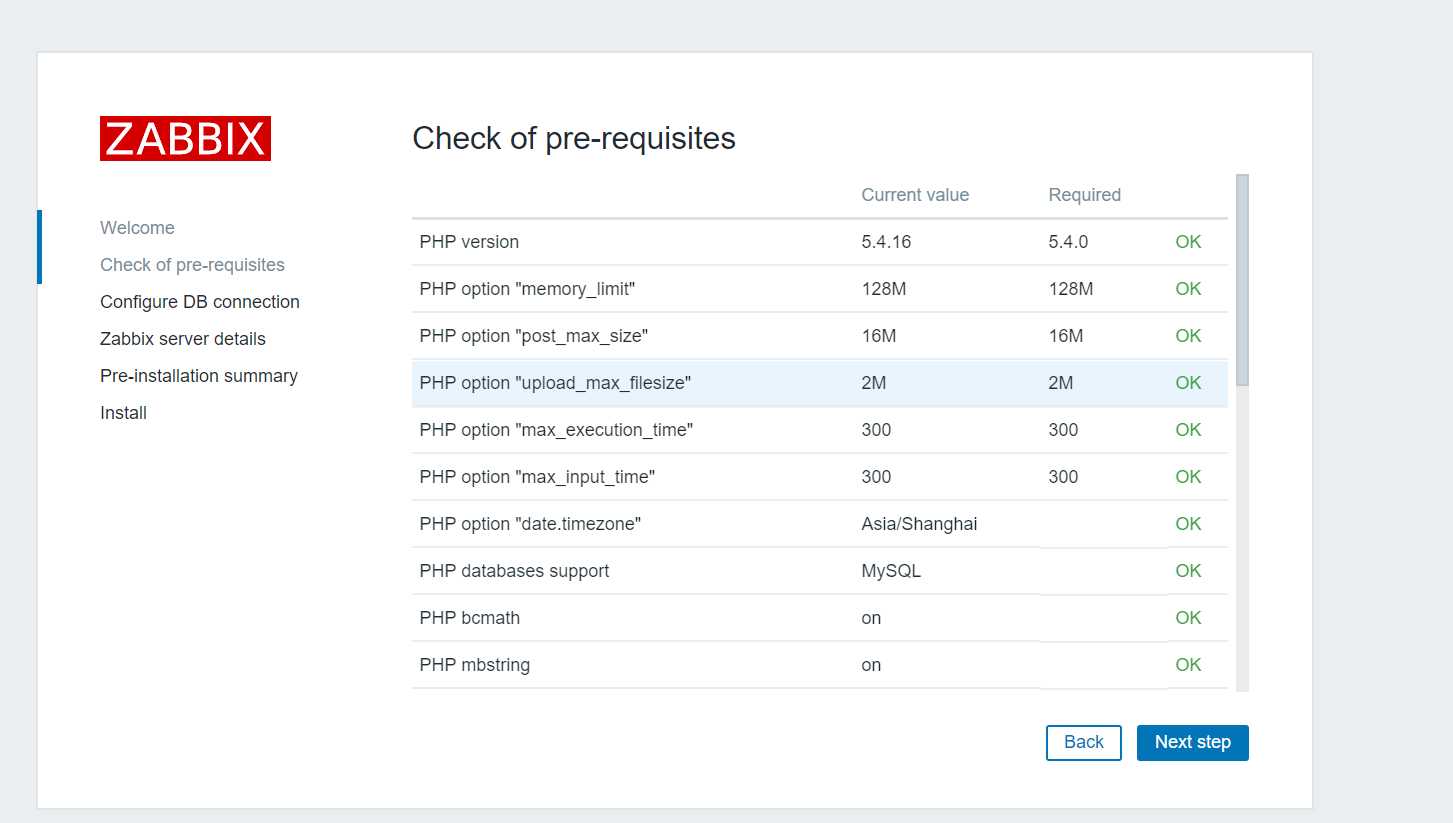Click PHP option "max_execution_time" label
The width and height of the screenshot is (1453, 823).
click(x=556, y=430)
